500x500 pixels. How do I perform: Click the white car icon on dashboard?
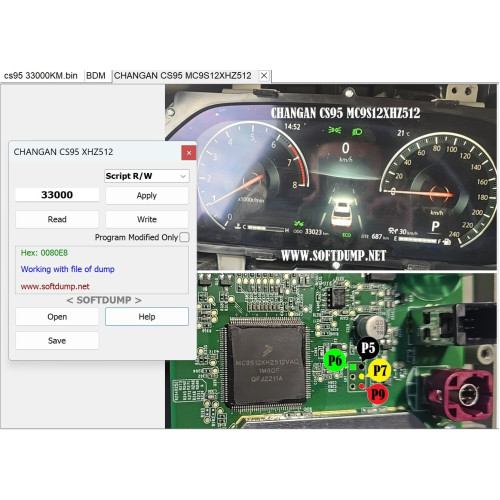(341, 213)
